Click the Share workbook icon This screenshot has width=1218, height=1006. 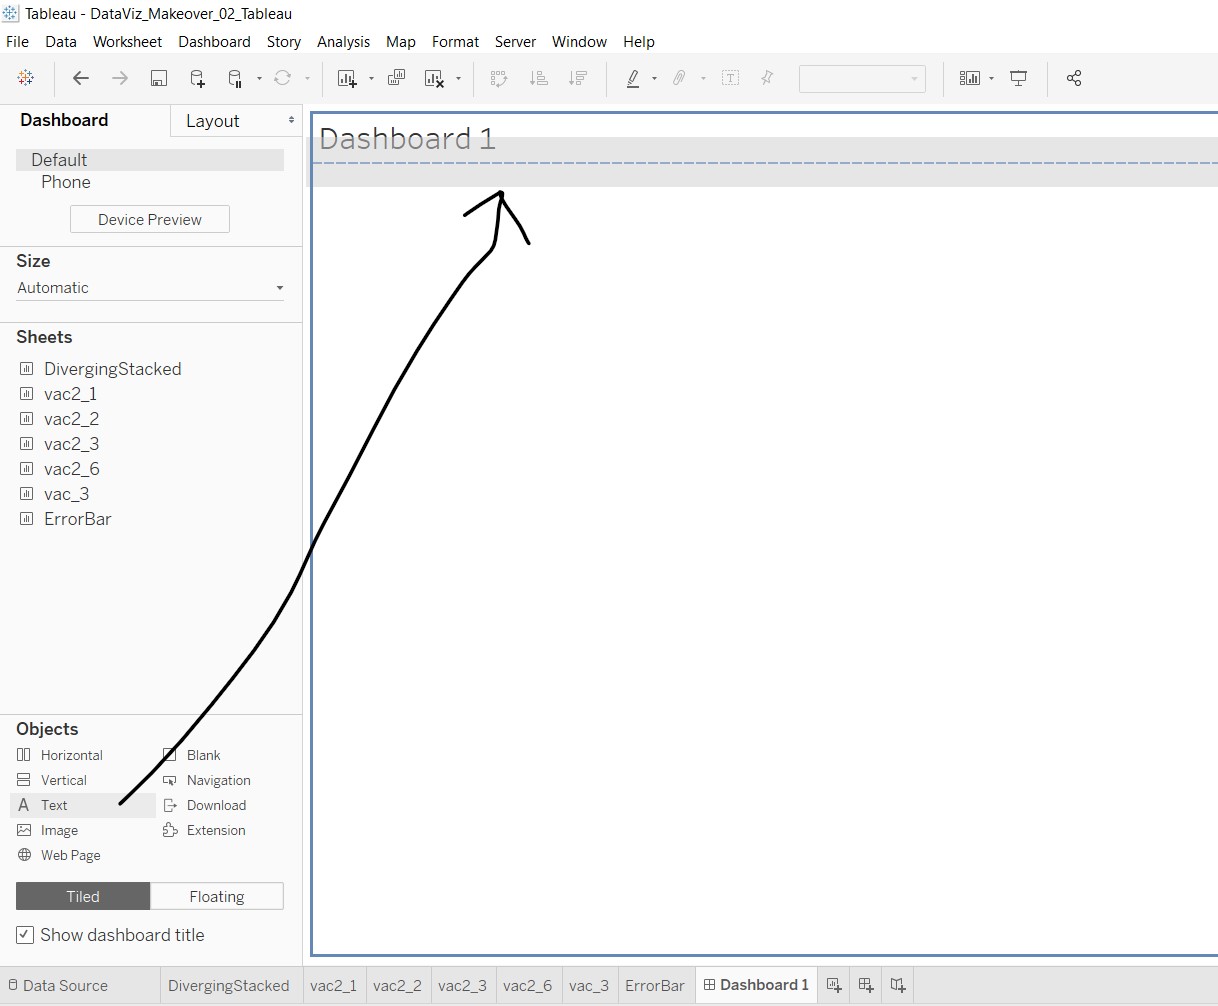pos(1074,78)
